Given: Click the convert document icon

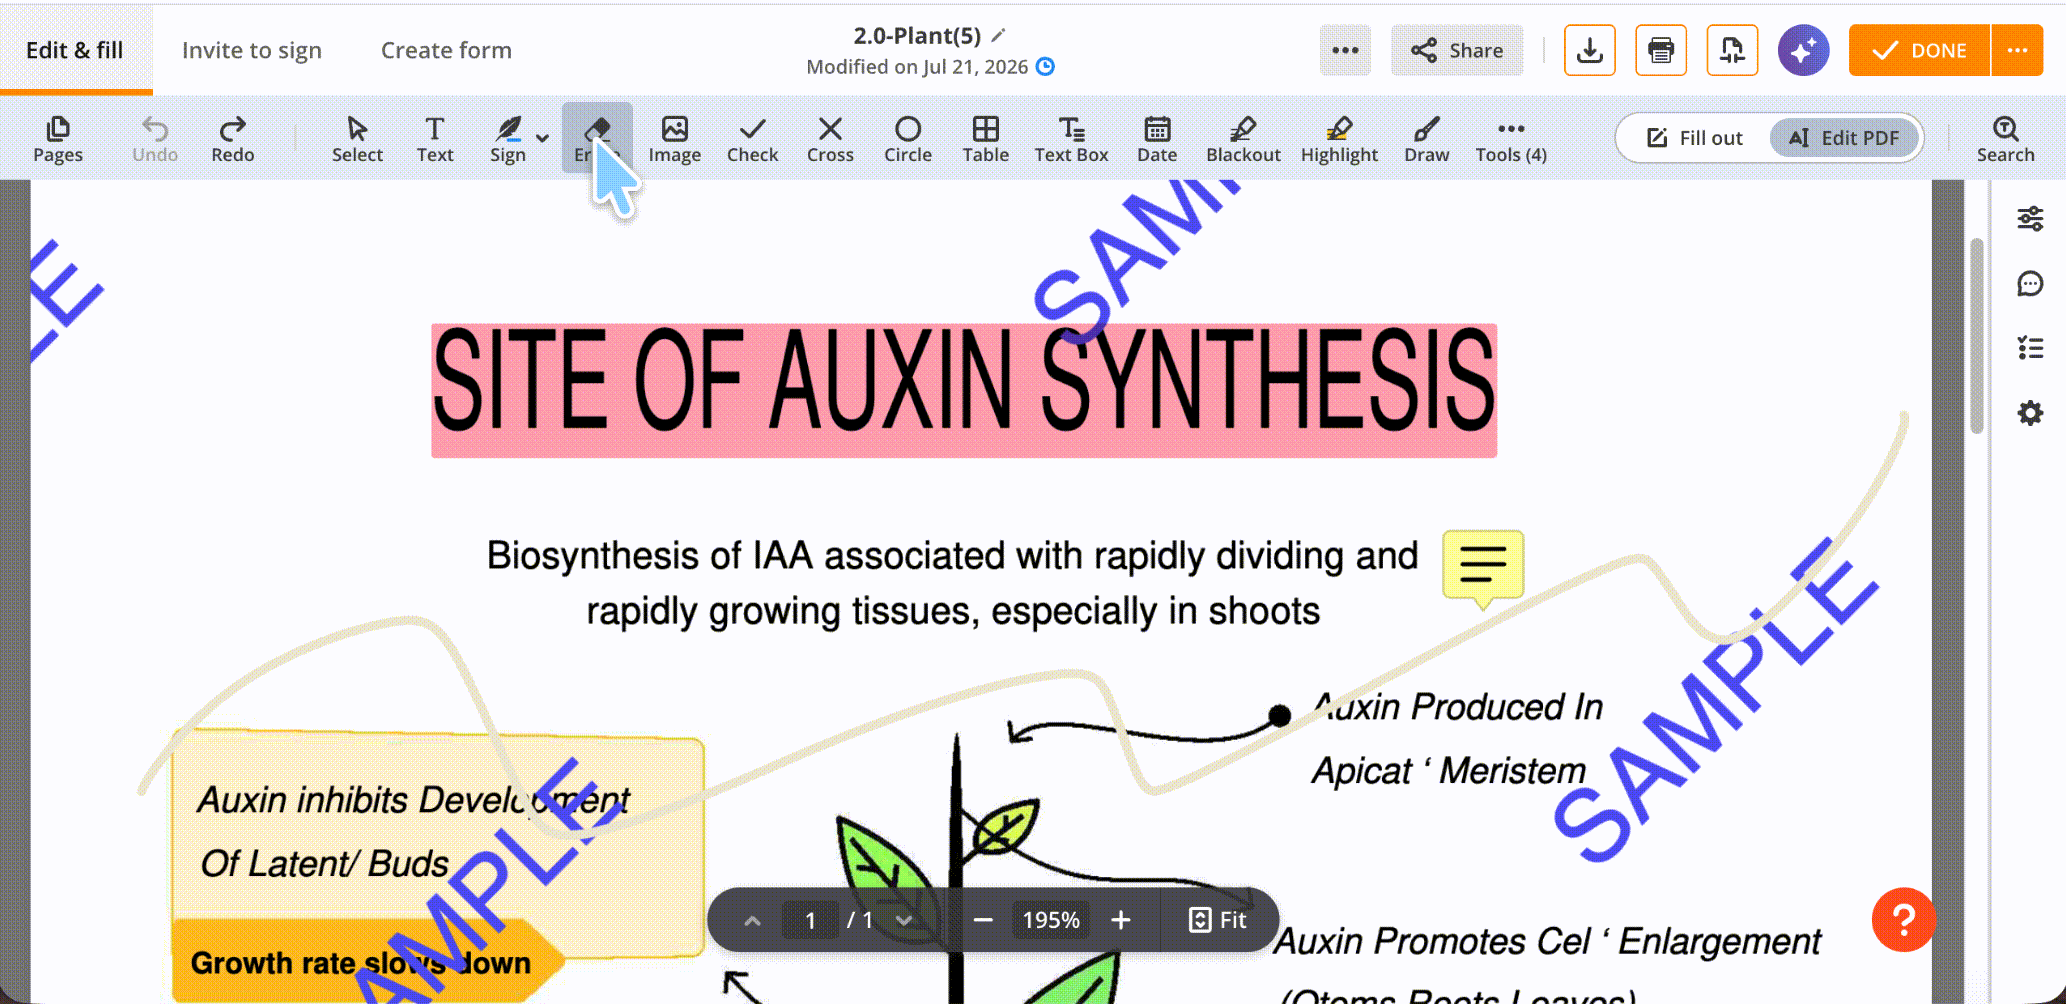Looking at the screenshot, I should tap(1732, 50).
